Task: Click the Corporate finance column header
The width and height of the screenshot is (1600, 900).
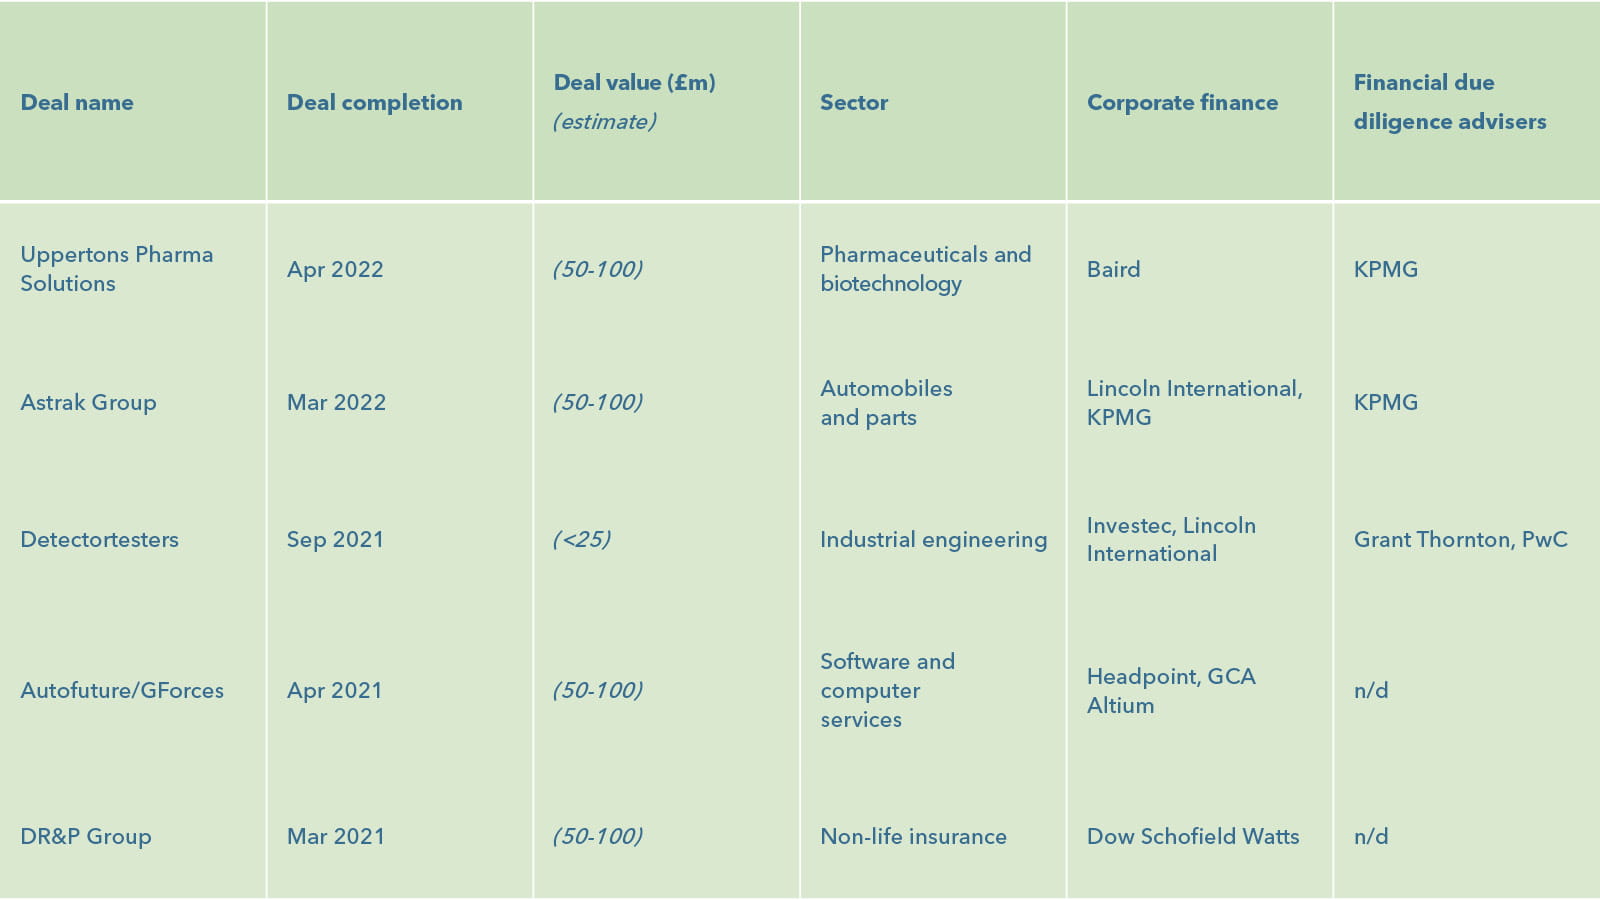Action: pos(1182,102)
